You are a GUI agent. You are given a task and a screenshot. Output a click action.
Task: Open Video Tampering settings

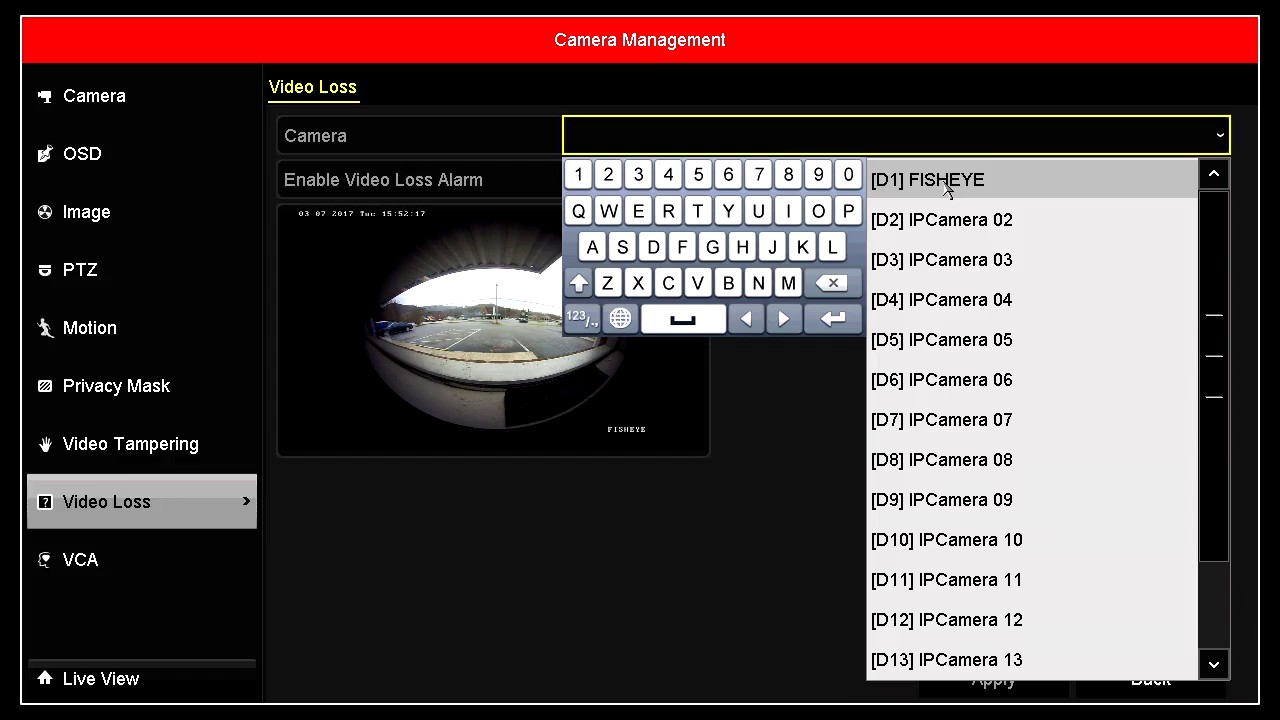(x=131, y=444)
